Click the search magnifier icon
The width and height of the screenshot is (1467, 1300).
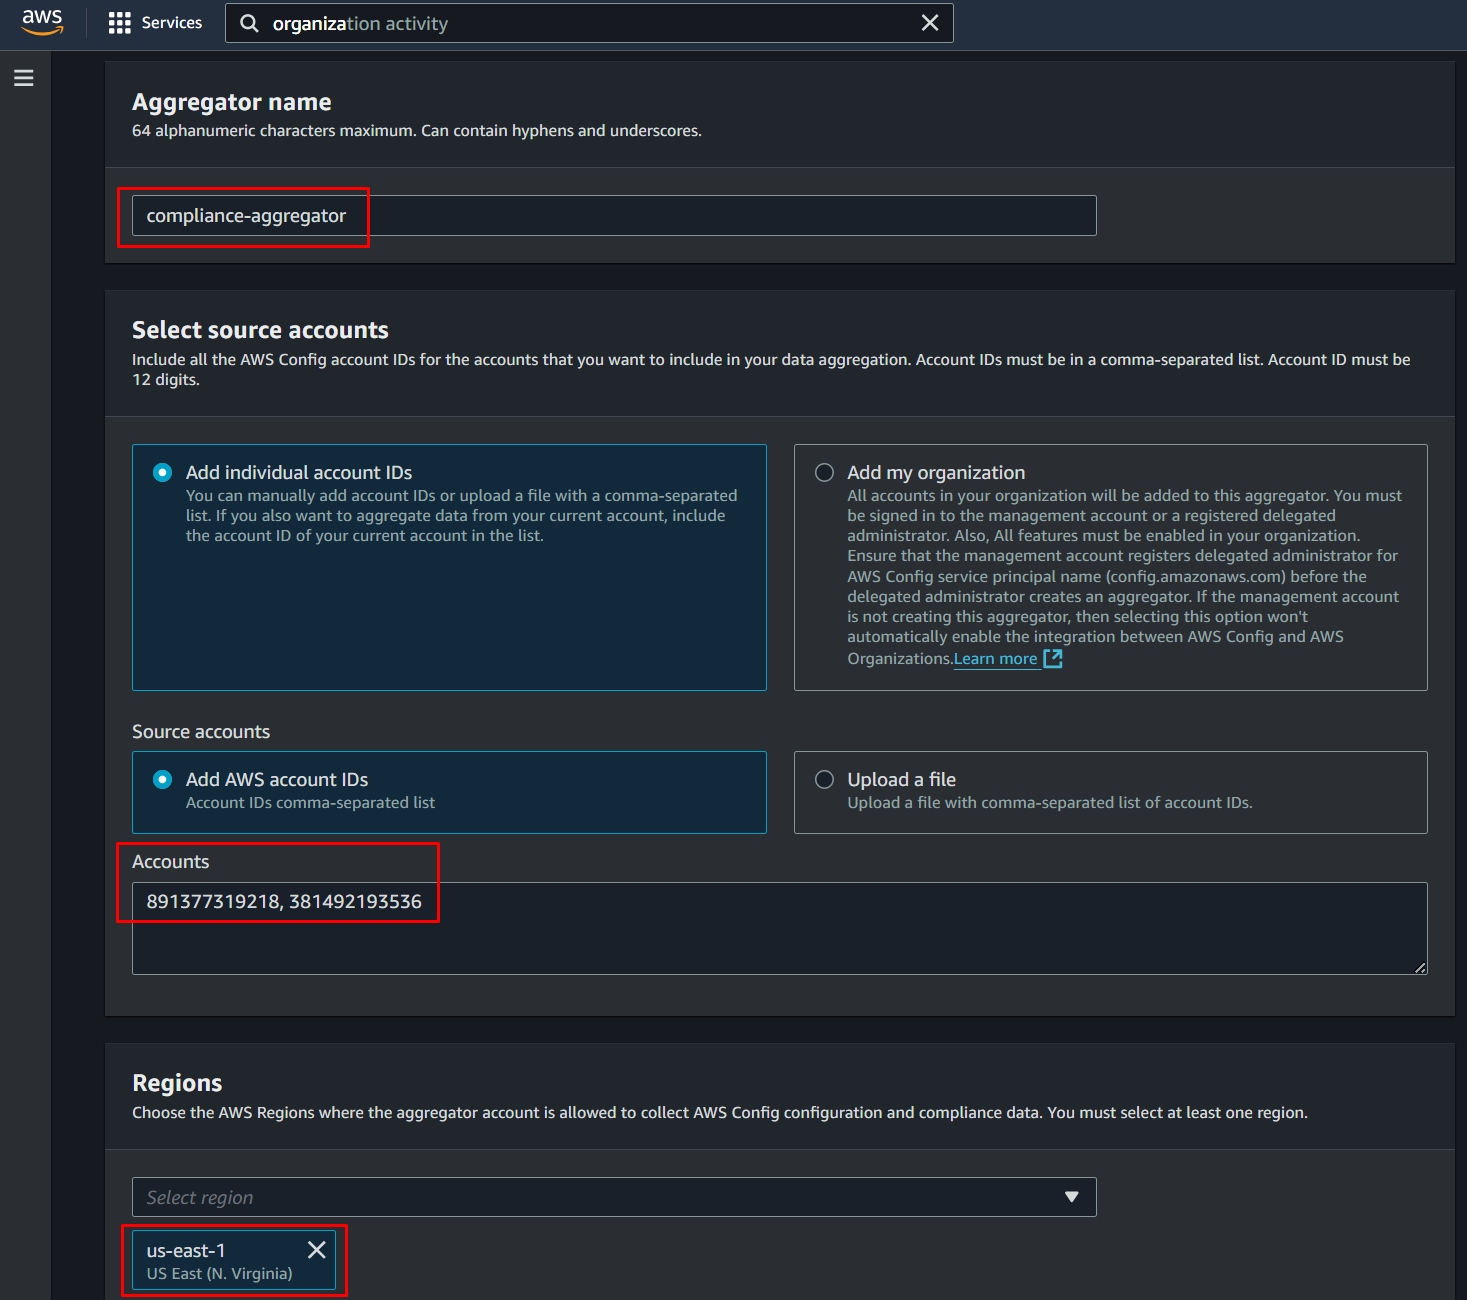tap(250, 23)
